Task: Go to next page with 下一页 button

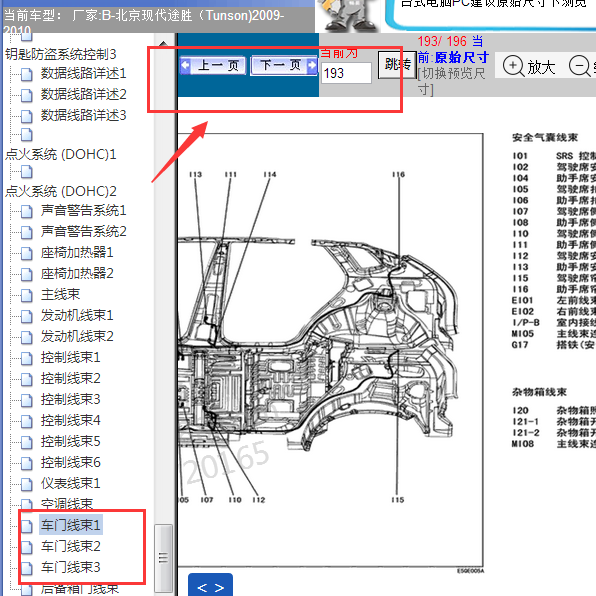Action: click(x=284, y=65)
